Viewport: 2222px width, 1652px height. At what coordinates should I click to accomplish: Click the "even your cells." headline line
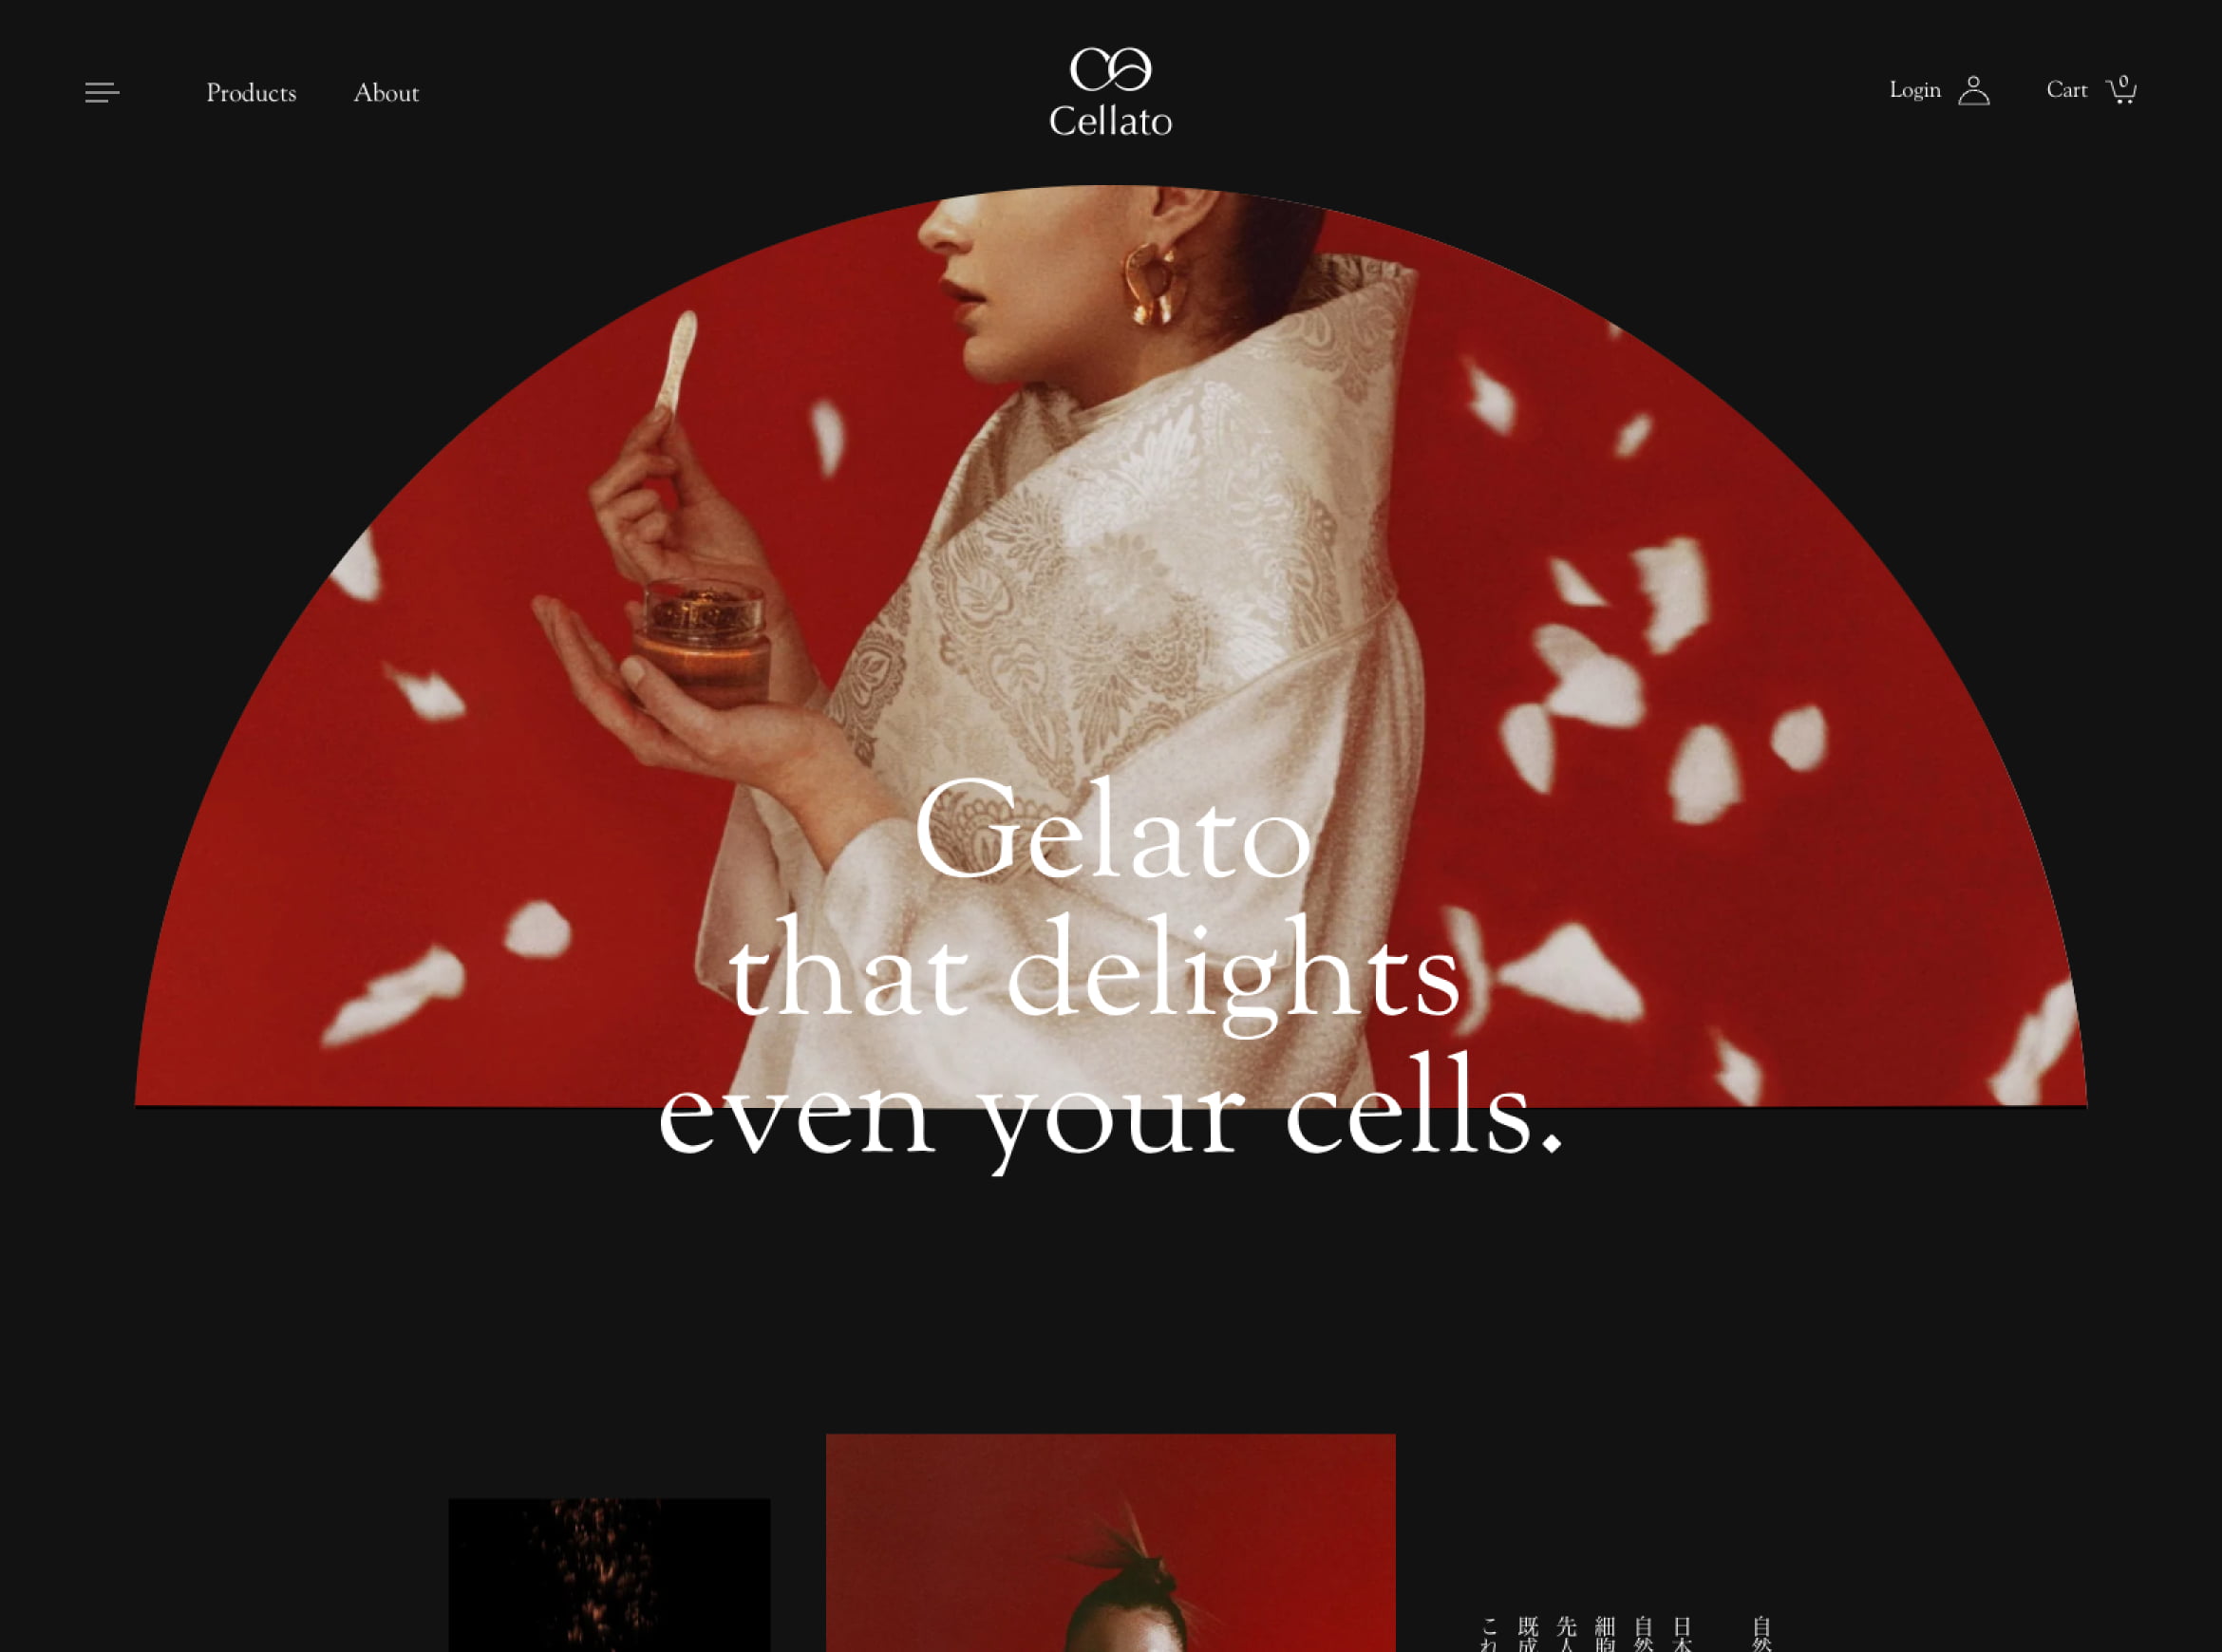click(1110, 1110)
